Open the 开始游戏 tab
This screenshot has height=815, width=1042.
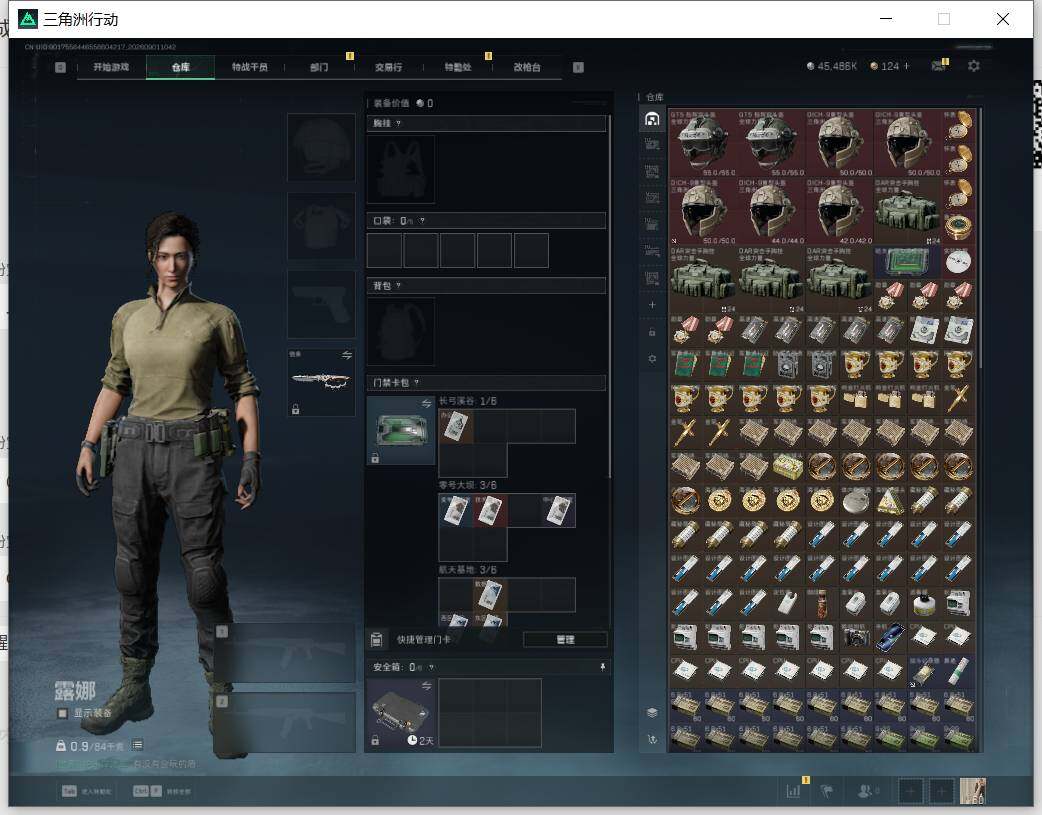tap(111, 67)
